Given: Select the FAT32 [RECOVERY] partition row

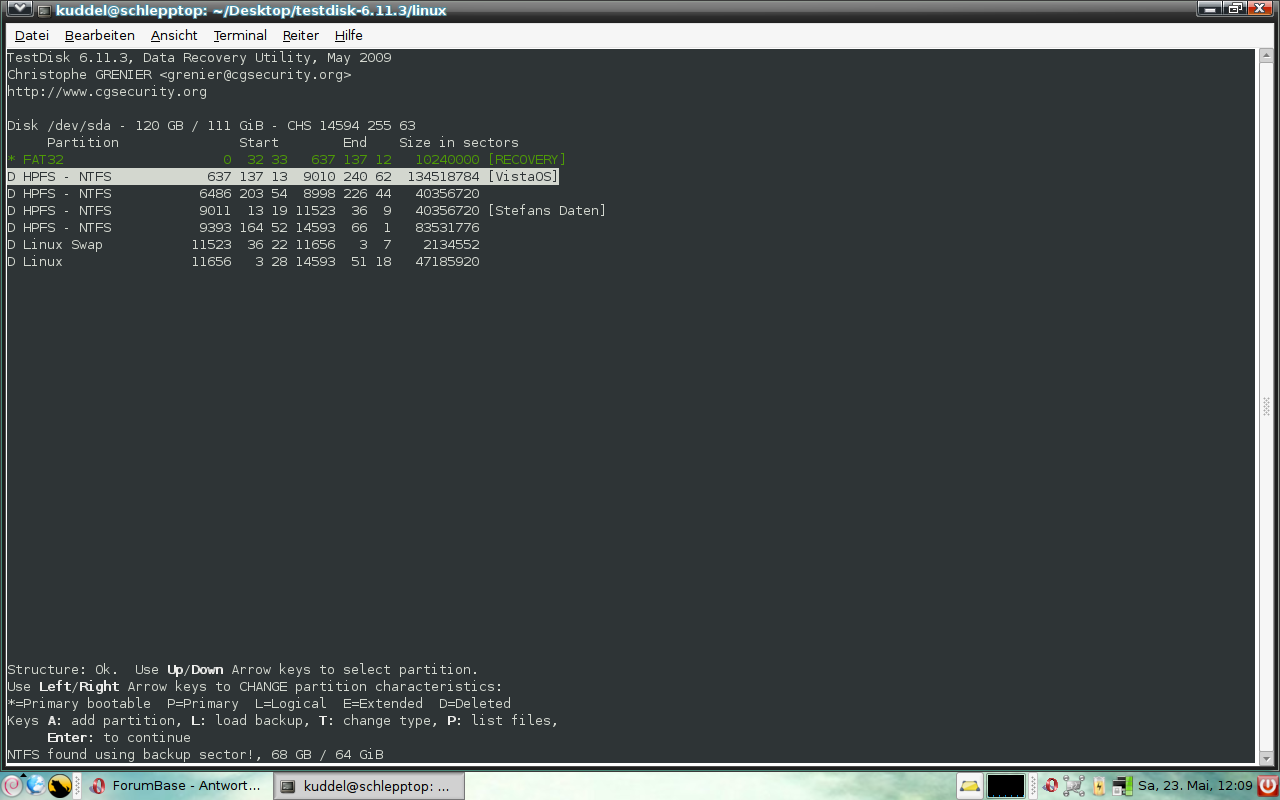Looking at the screenshot, I should tap(286, 160).
